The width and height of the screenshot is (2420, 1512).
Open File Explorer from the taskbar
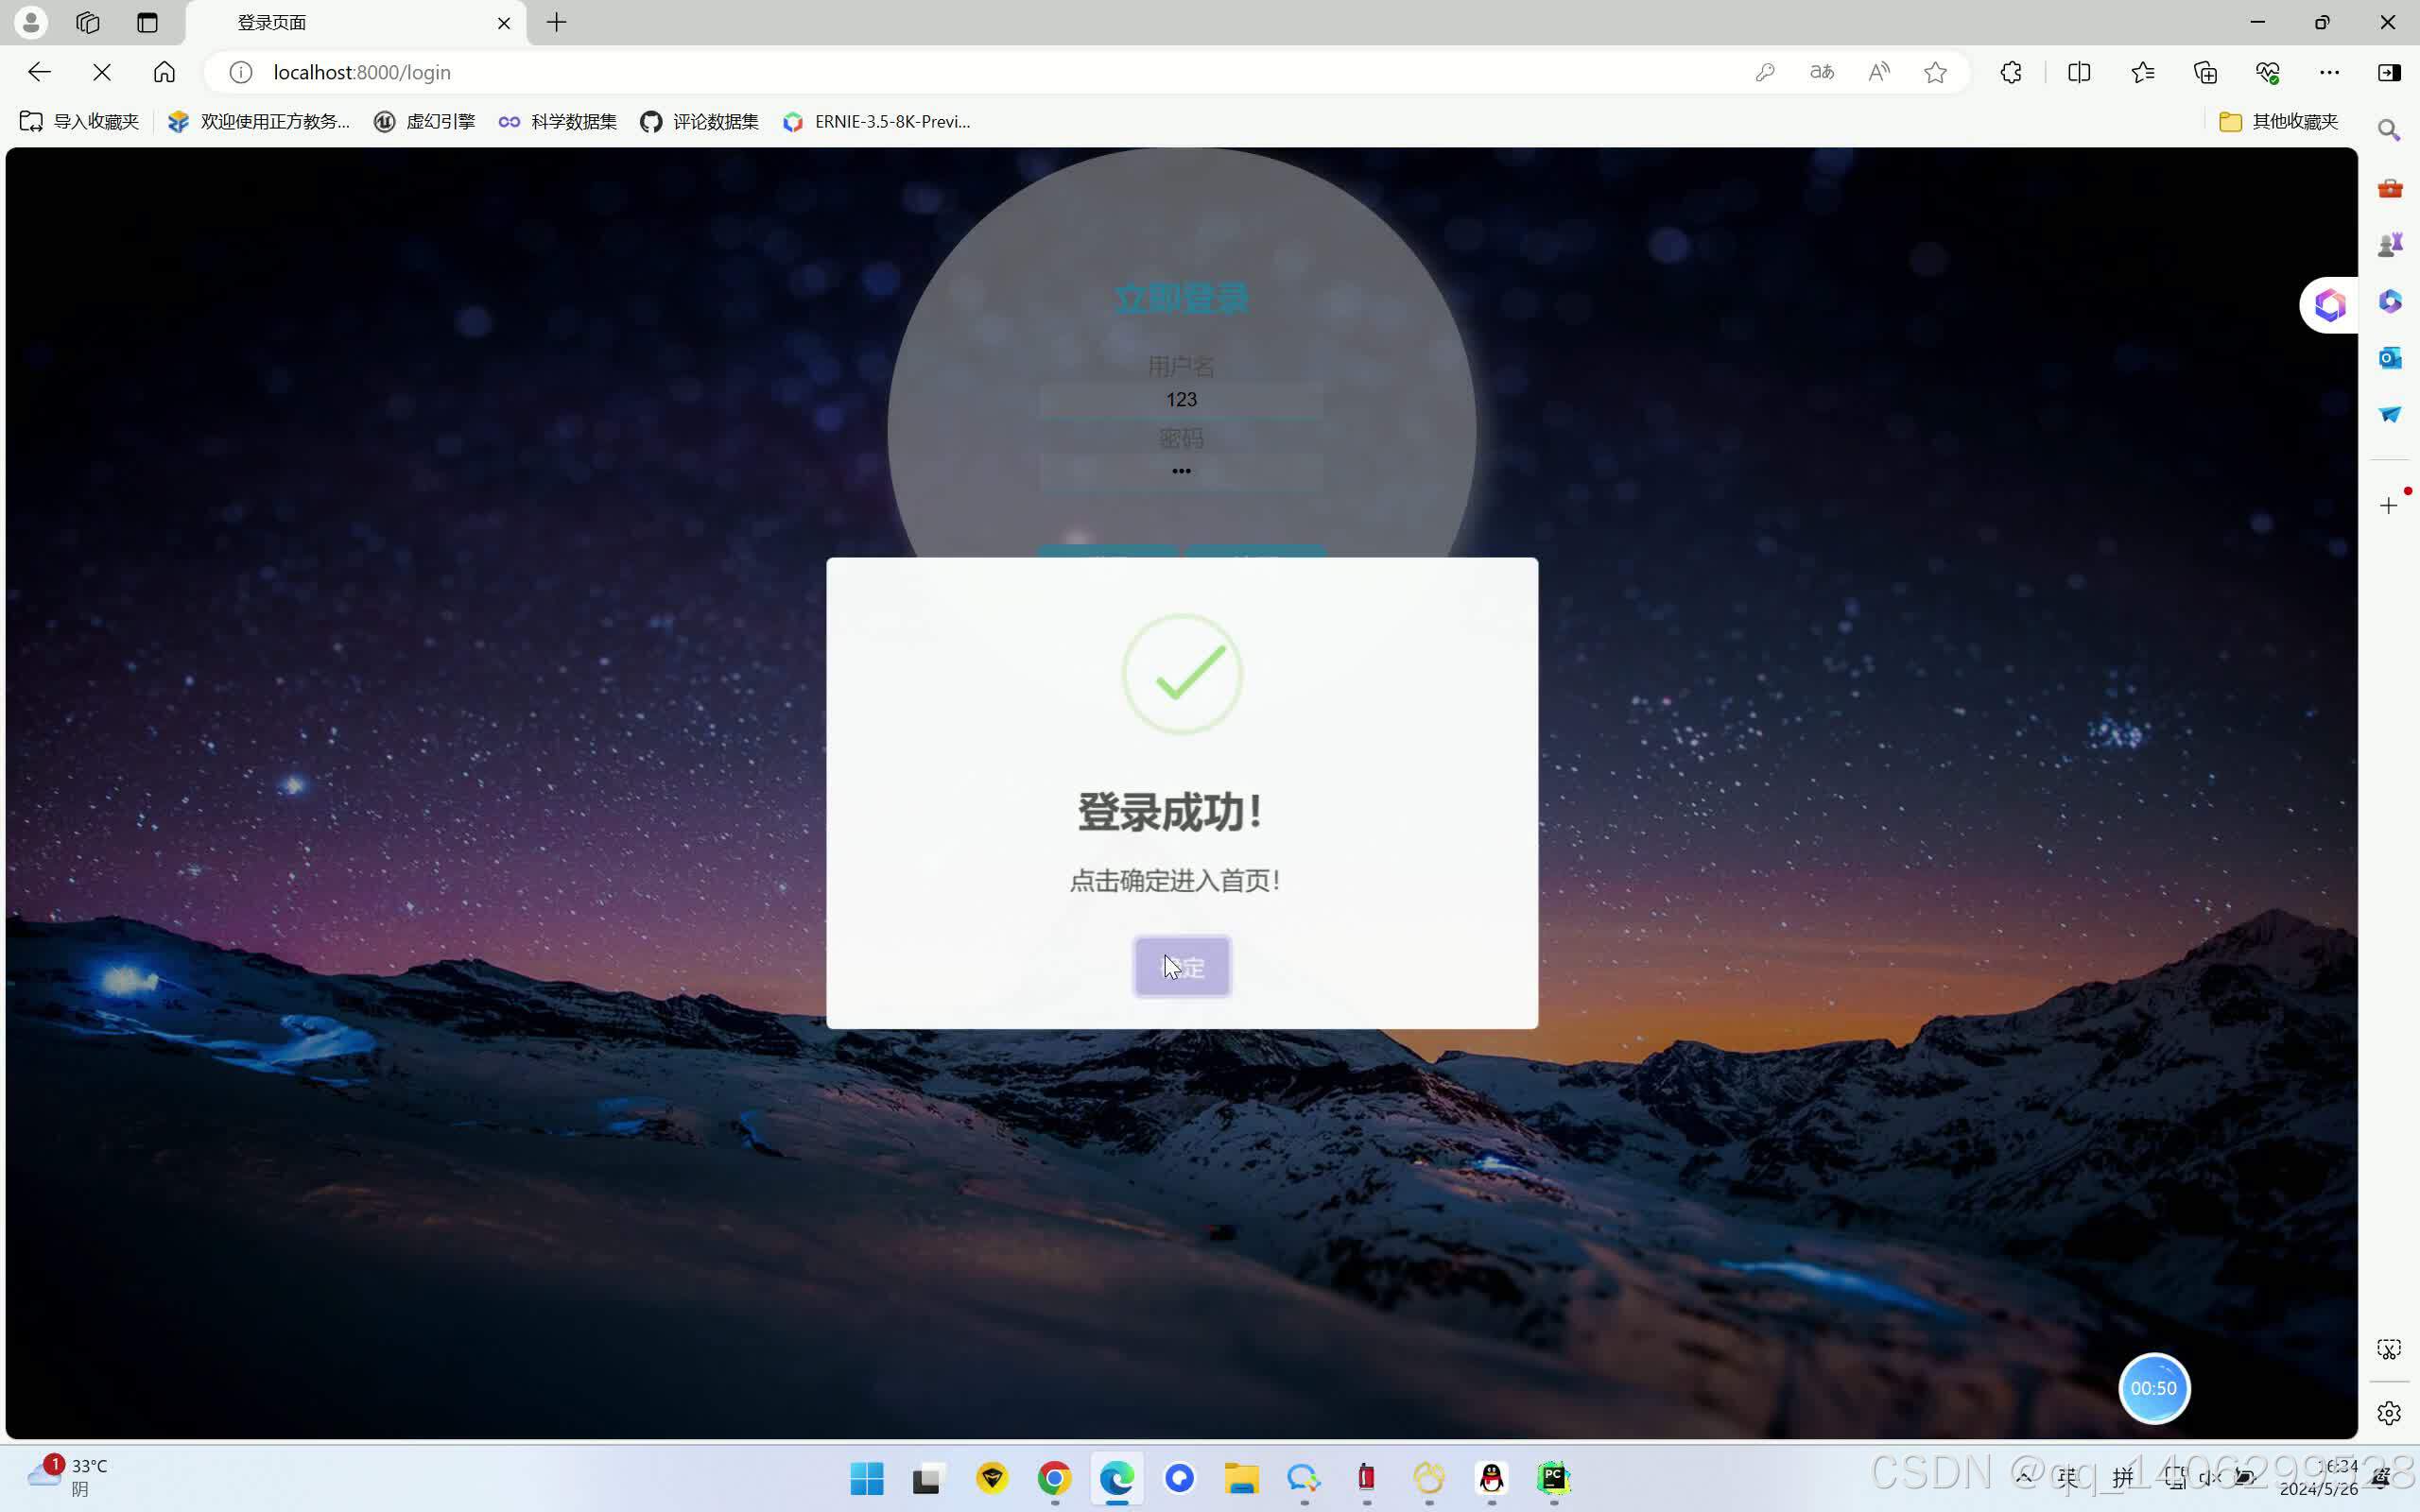tap(1241, 1478)
